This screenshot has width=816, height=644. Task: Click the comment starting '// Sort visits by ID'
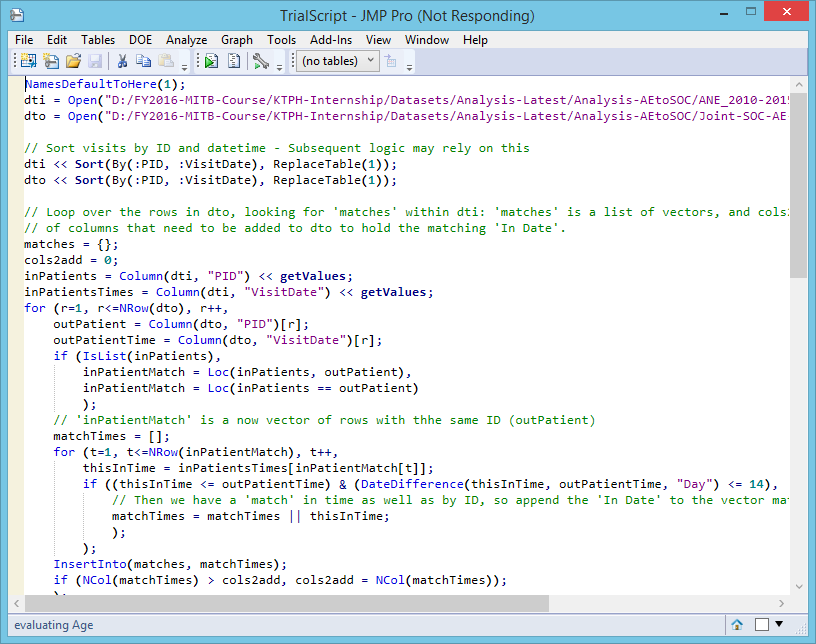(277, 148)
